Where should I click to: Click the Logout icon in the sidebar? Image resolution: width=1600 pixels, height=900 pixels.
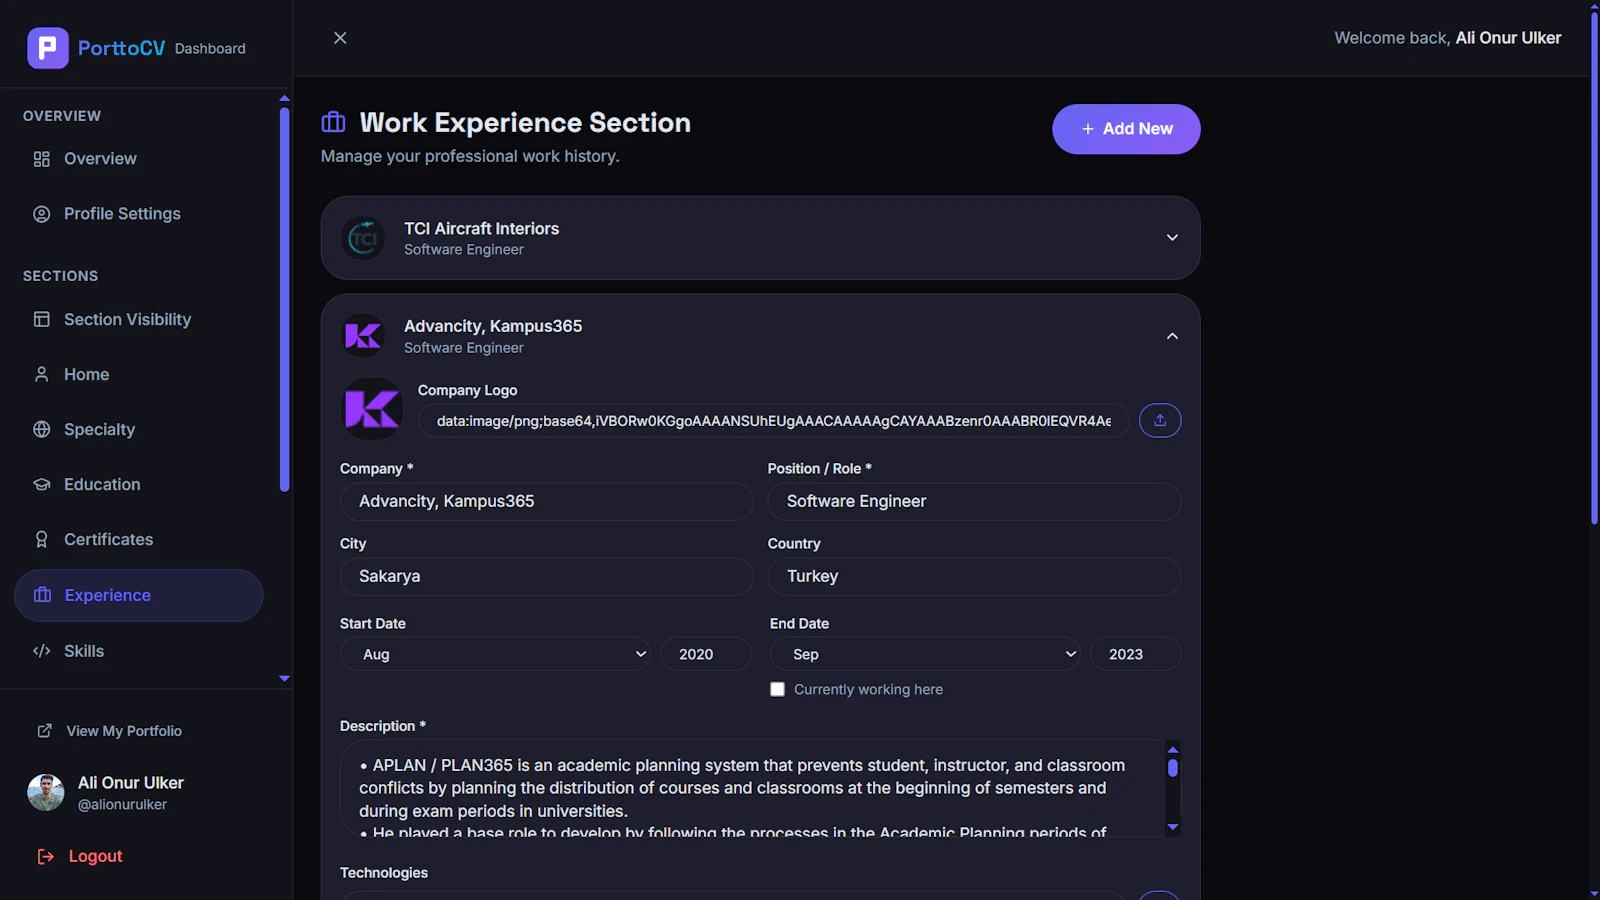[45, 856]
